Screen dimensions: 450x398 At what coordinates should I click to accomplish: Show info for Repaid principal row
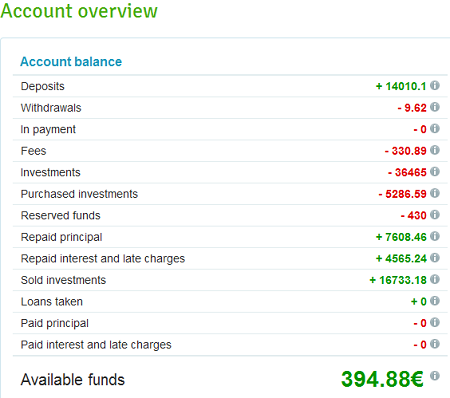point(435,236)
